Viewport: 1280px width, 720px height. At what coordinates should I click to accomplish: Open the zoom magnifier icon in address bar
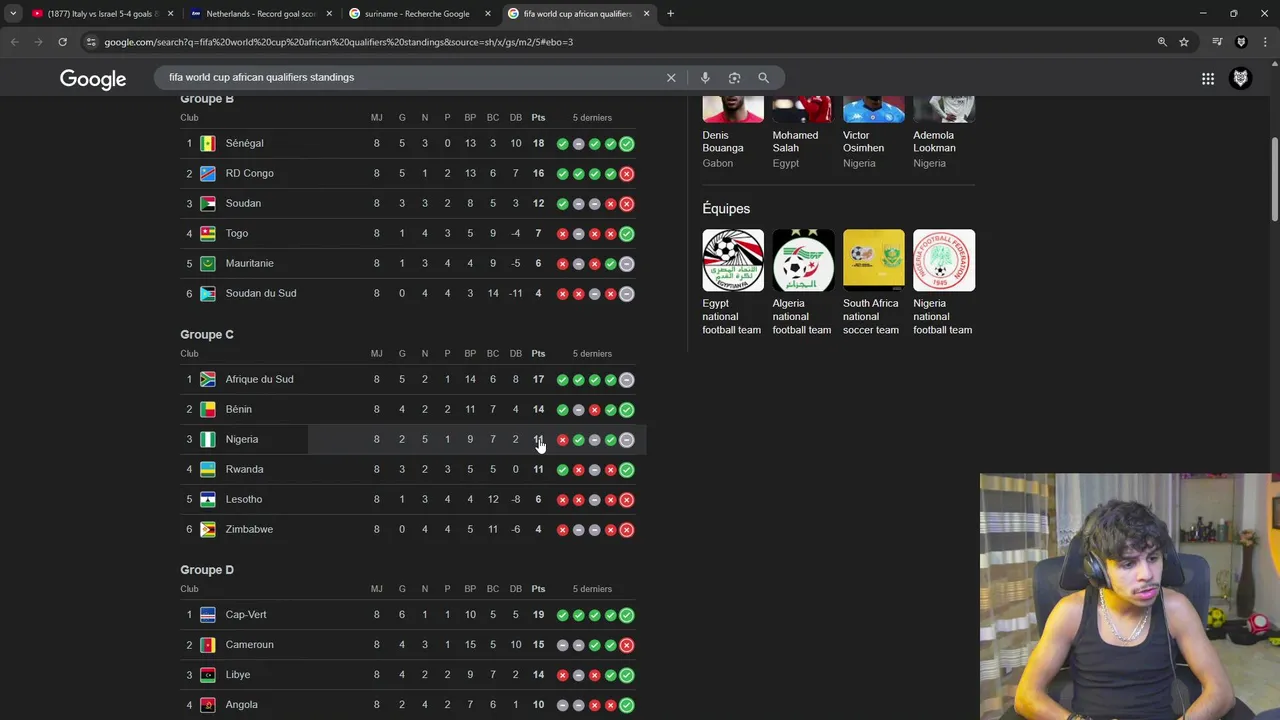(1162, 42)
